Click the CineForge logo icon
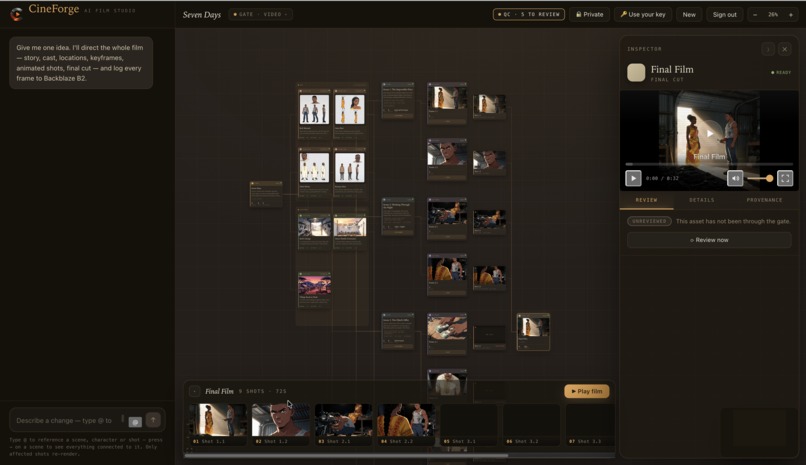This screenshot has height=465, width=806. [x=16, y=14]
